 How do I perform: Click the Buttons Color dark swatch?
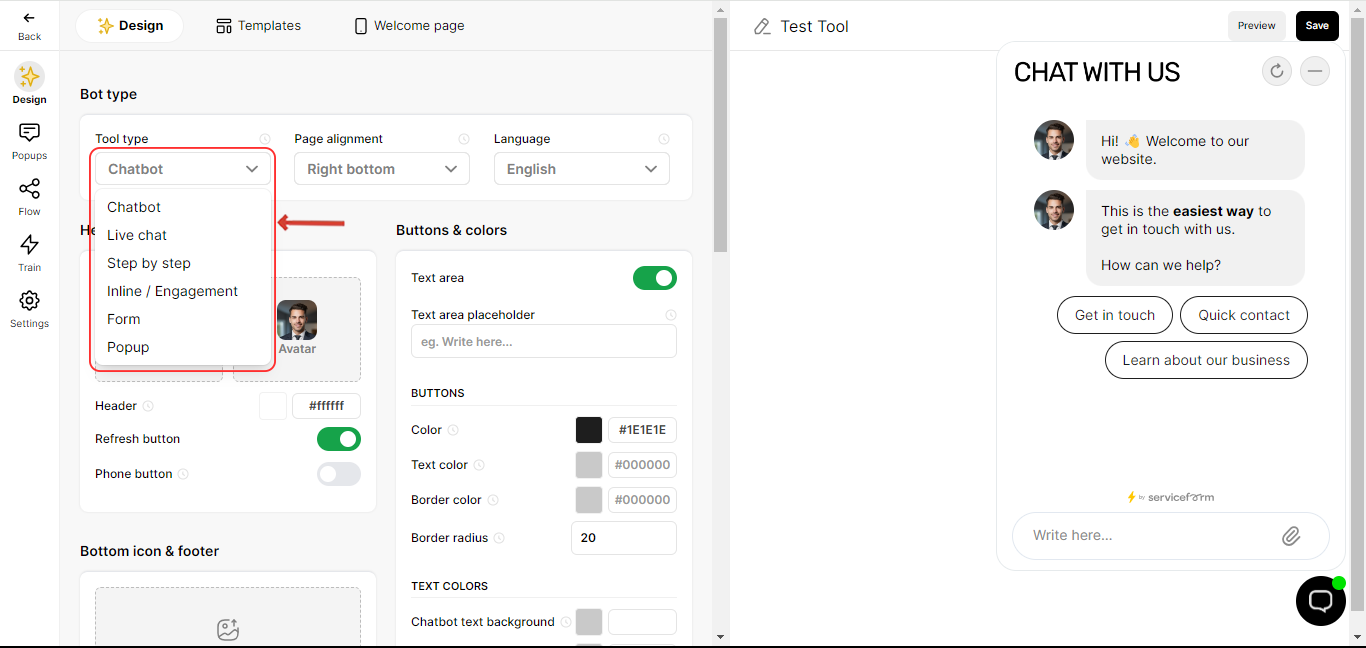click(589, 430)
